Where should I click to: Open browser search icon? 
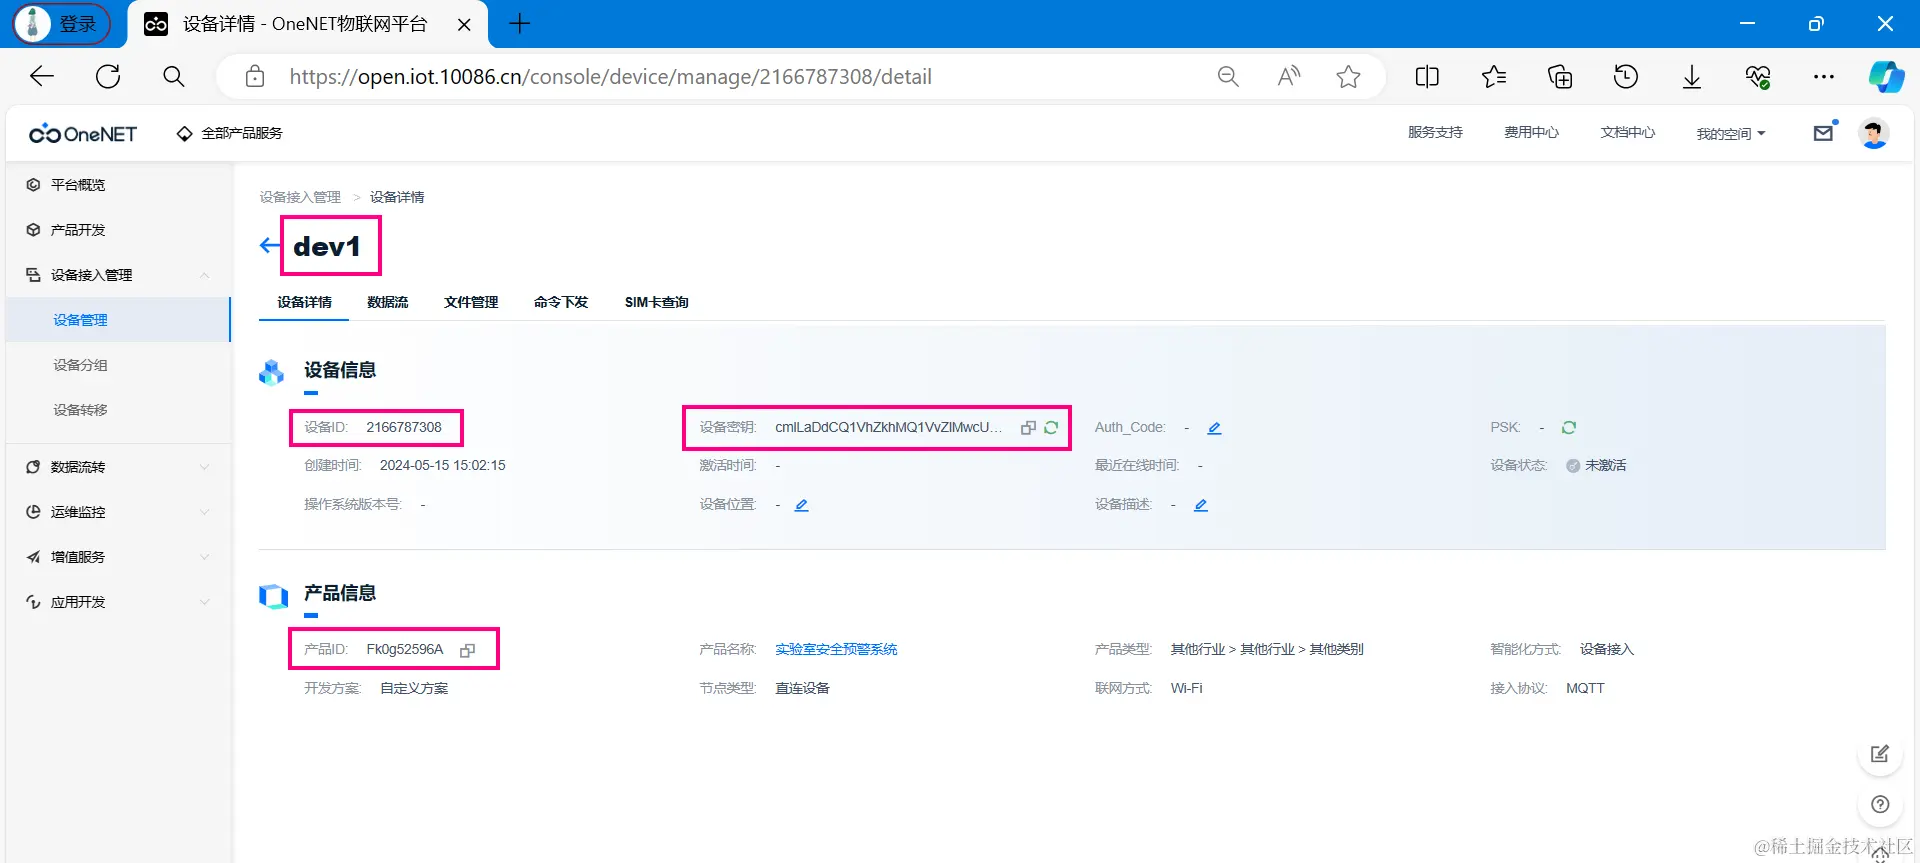coord(174,77)
